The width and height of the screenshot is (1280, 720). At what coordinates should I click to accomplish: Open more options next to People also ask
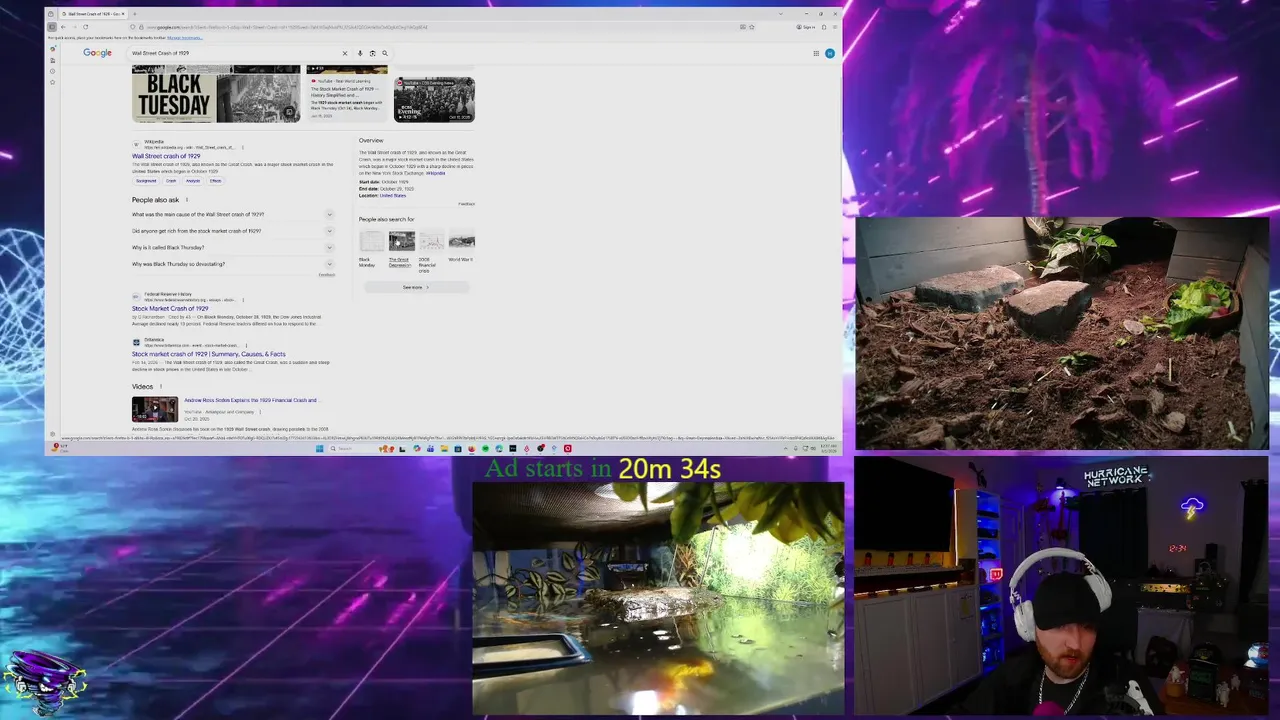186,200
